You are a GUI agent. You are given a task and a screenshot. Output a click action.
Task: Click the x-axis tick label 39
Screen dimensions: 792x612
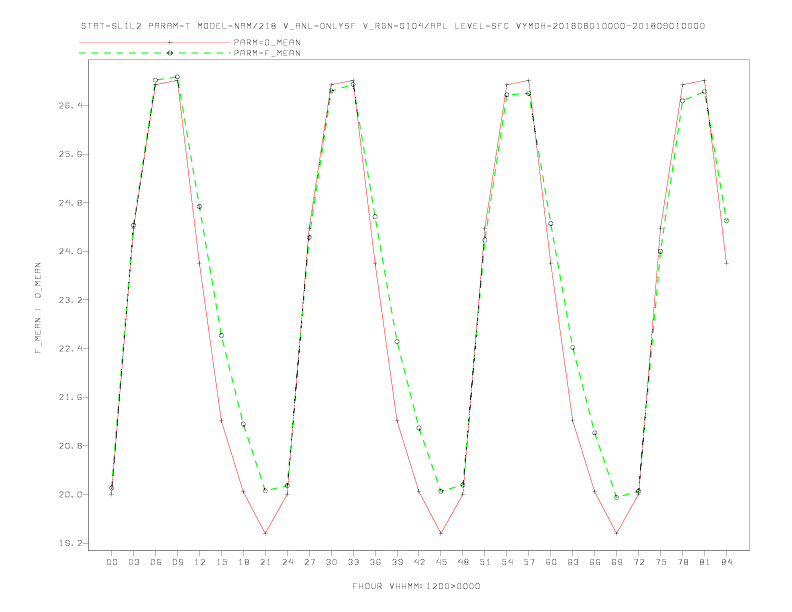(397, 562)
